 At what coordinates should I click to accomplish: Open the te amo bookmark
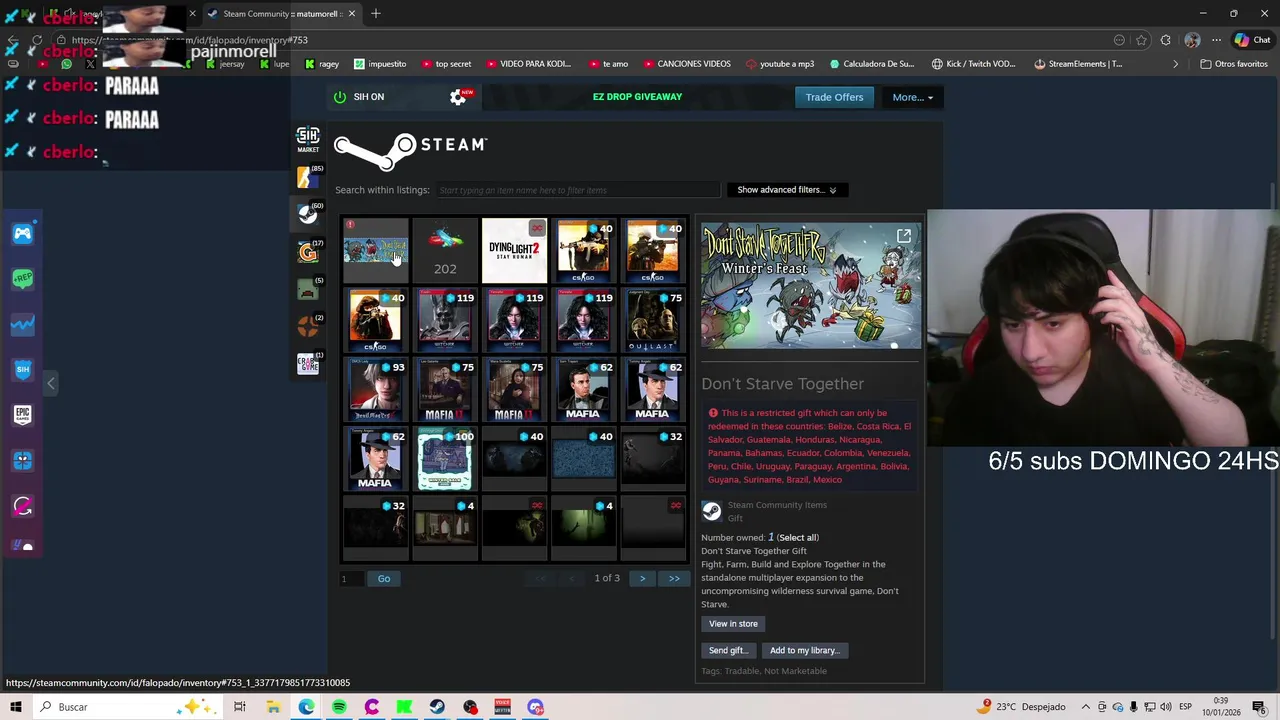(x=607, y=64)
